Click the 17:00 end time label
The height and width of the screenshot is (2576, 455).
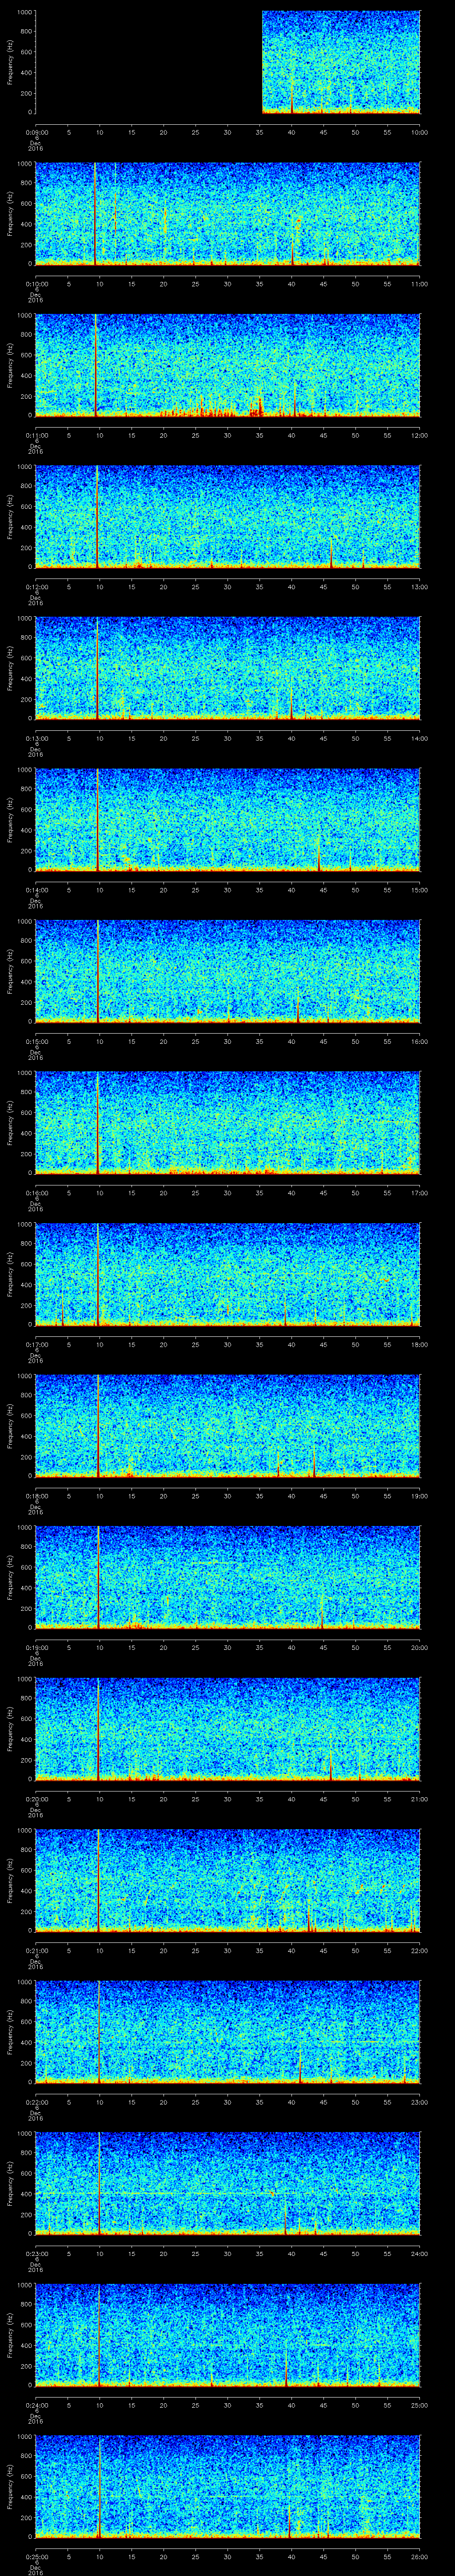click(x=419, y=1193)
